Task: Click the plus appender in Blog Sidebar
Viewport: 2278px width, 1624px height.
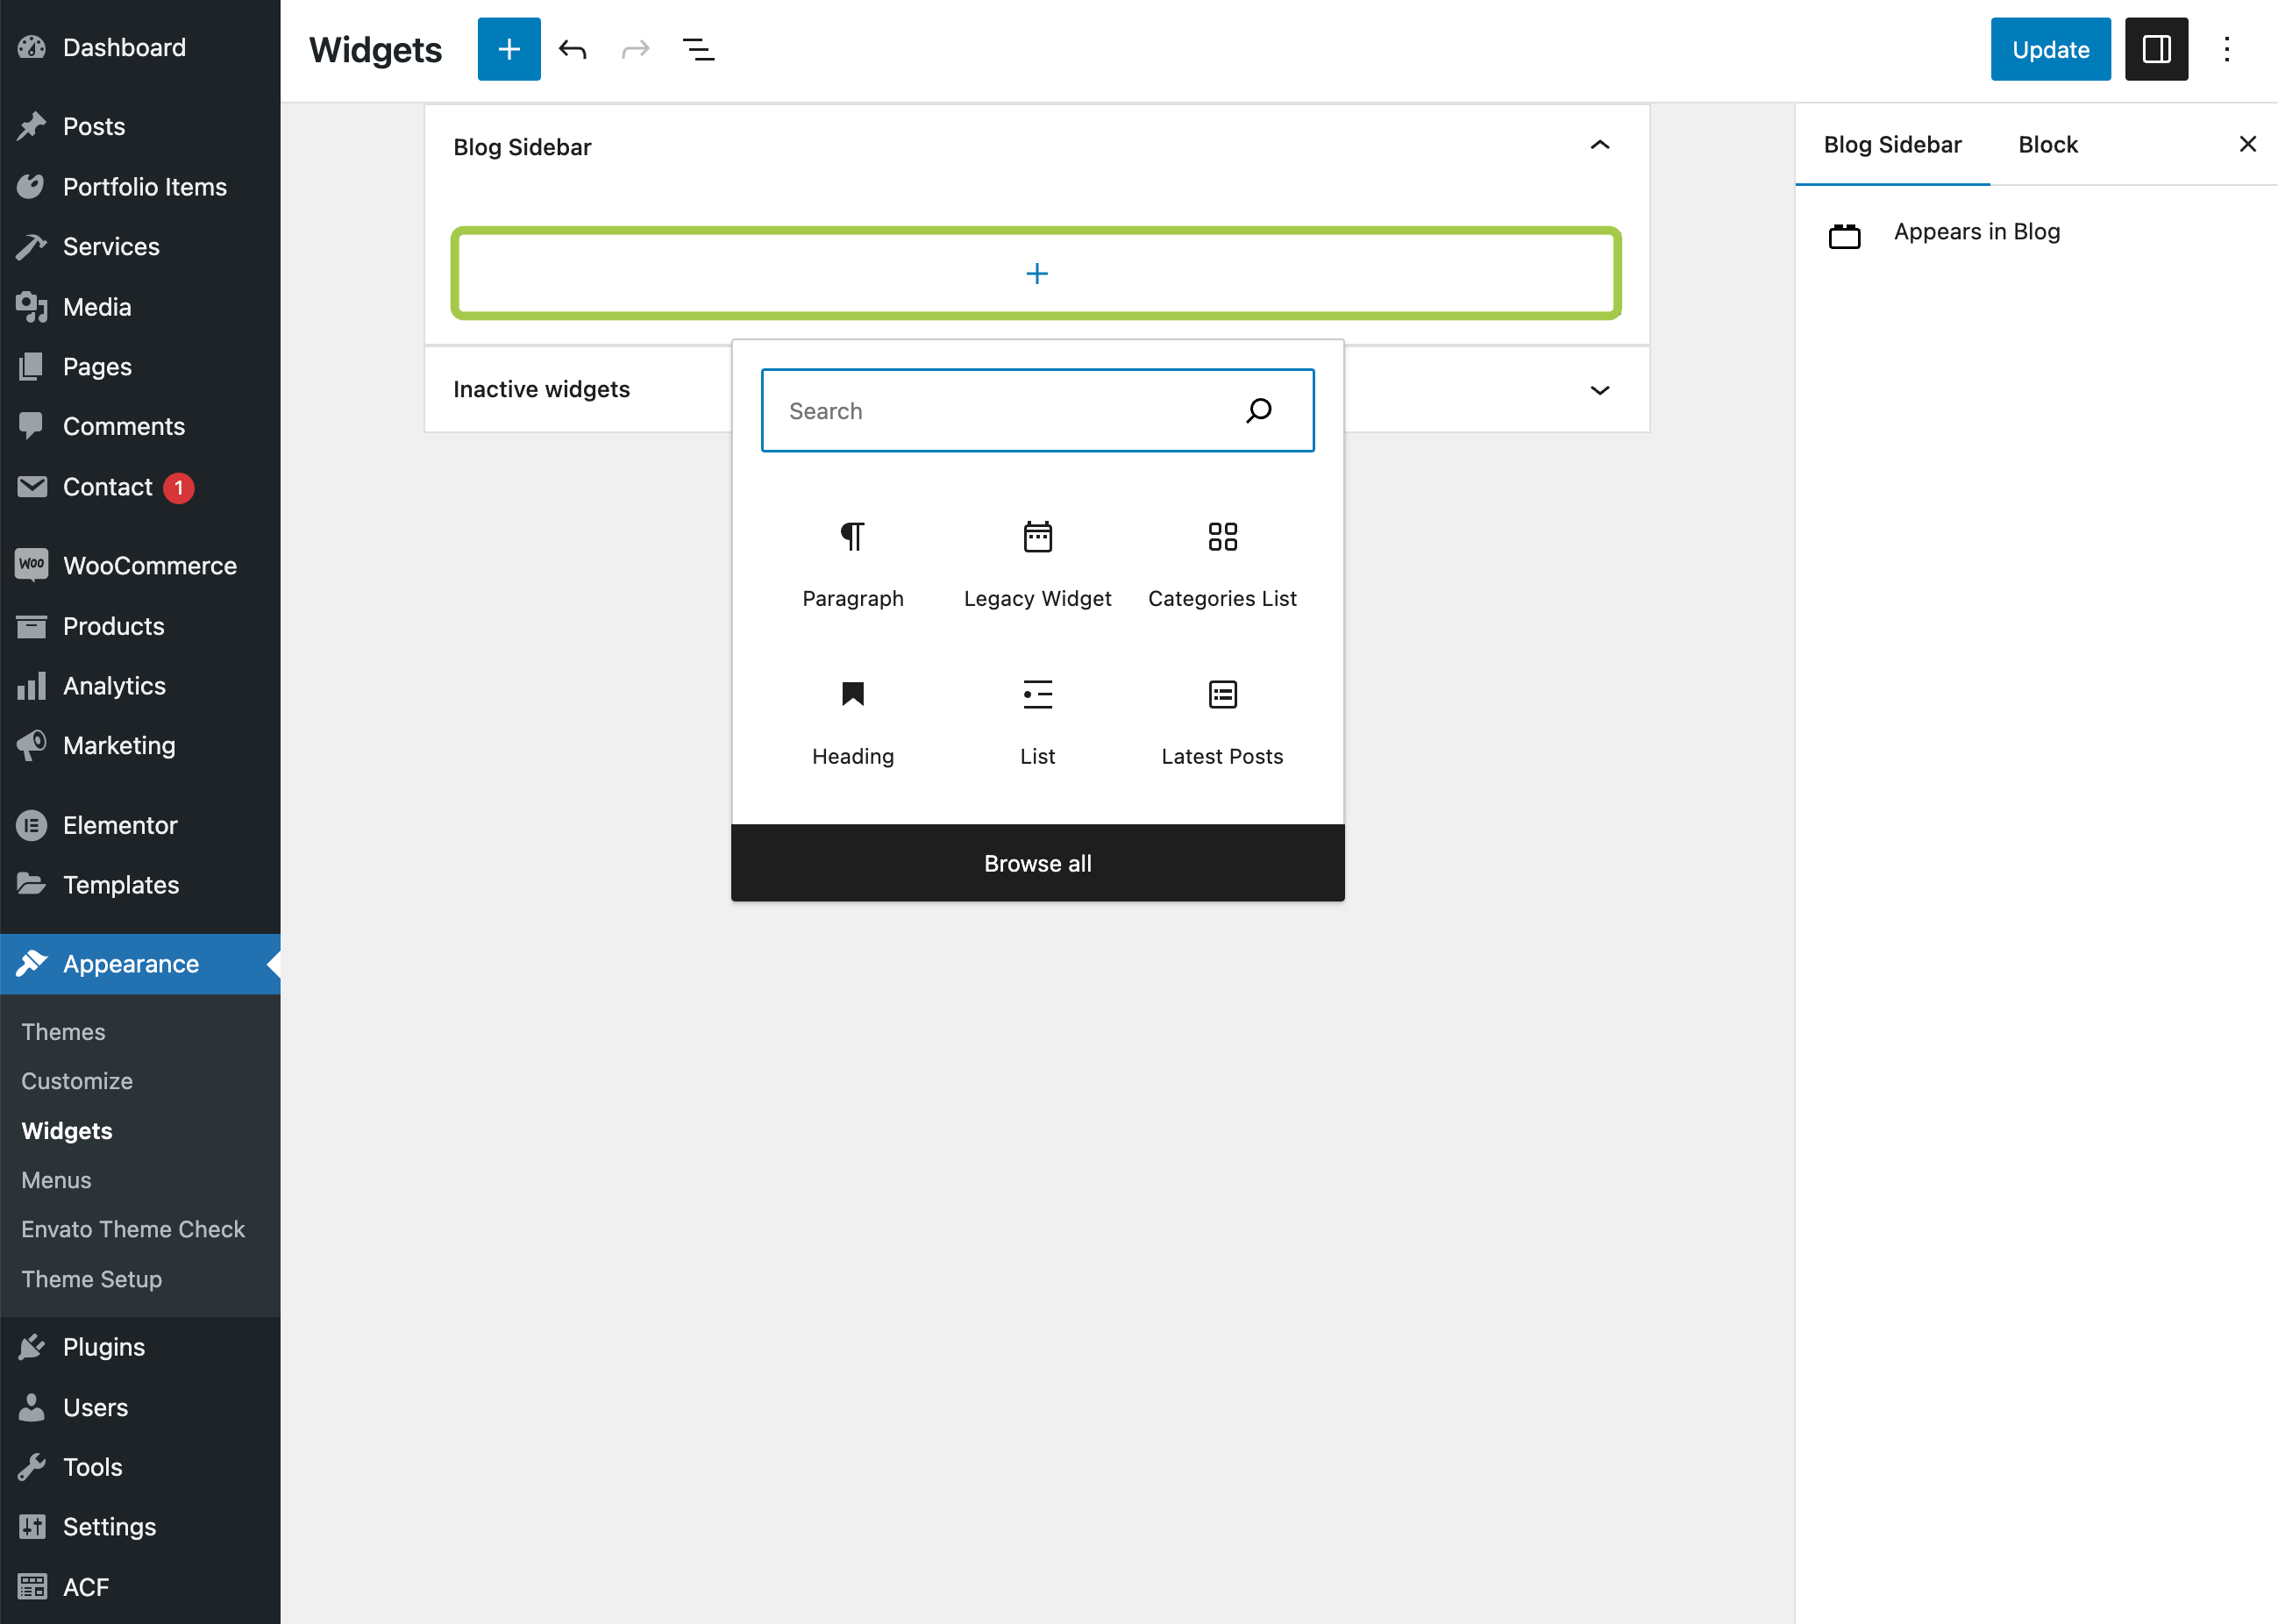Action: point(1036,274)
